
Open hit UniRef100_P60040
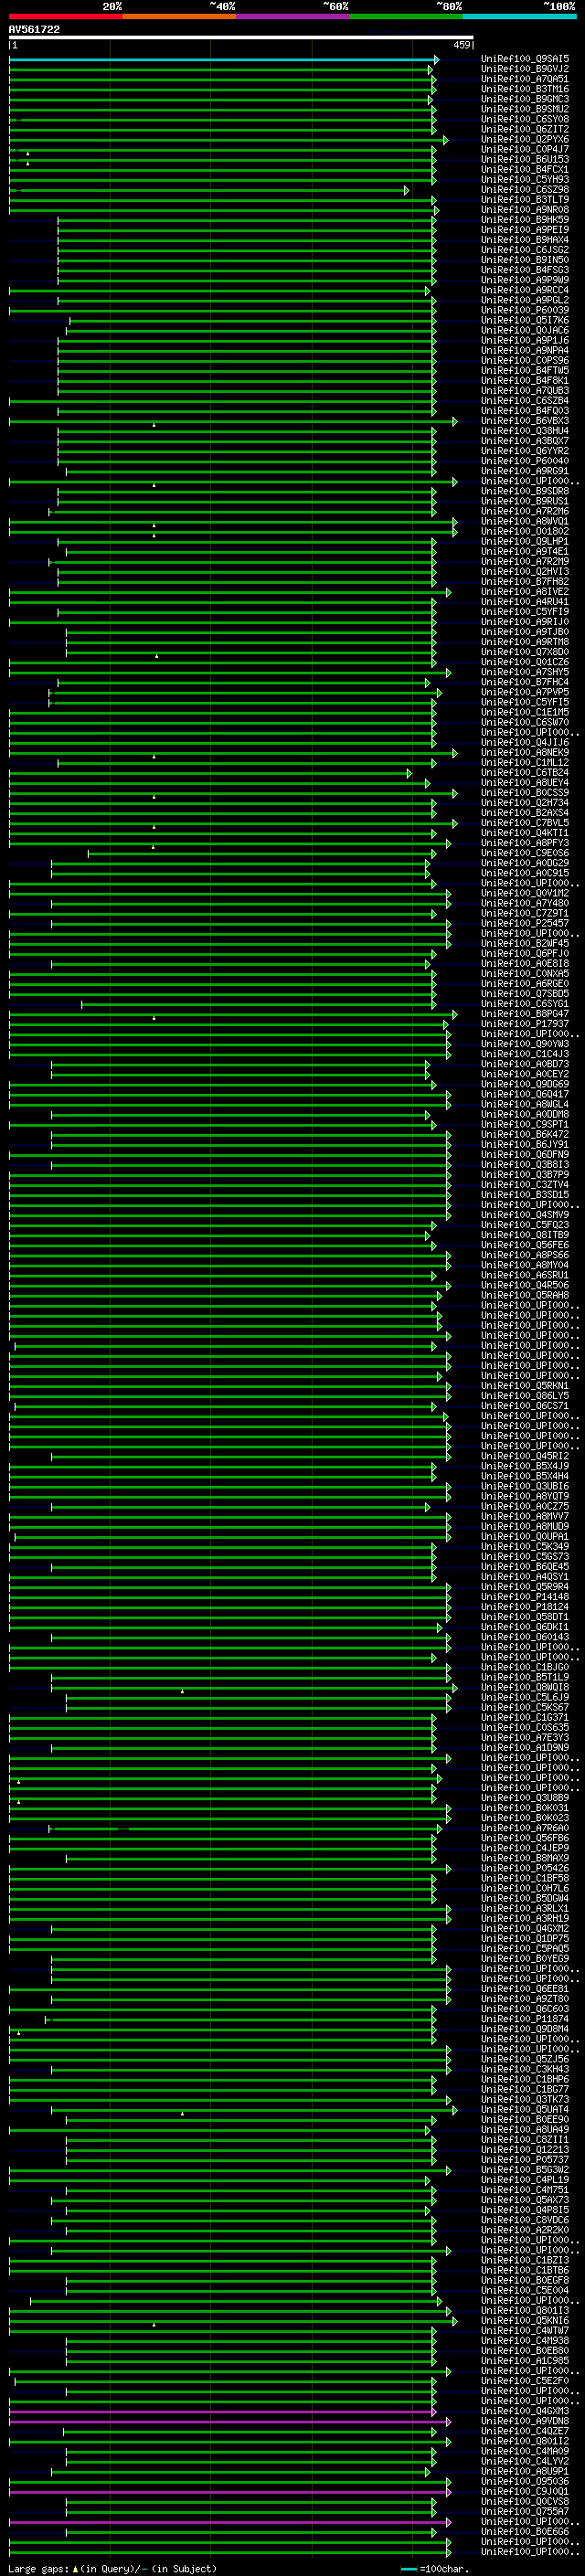pyautogui.click(x=524, y=461)
